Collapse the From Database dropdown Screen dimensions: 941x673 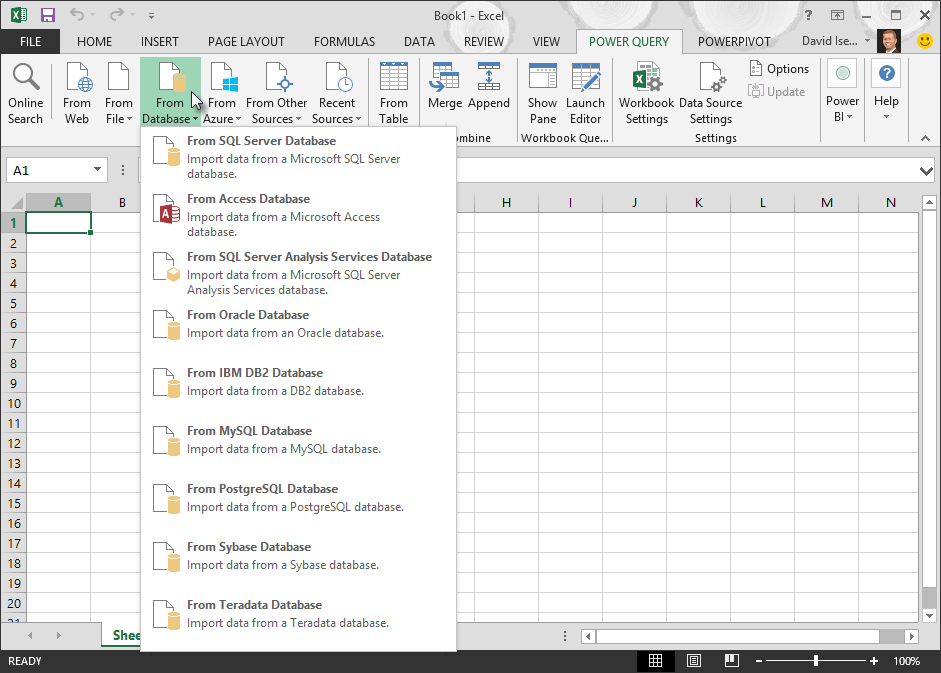[170, 93]
